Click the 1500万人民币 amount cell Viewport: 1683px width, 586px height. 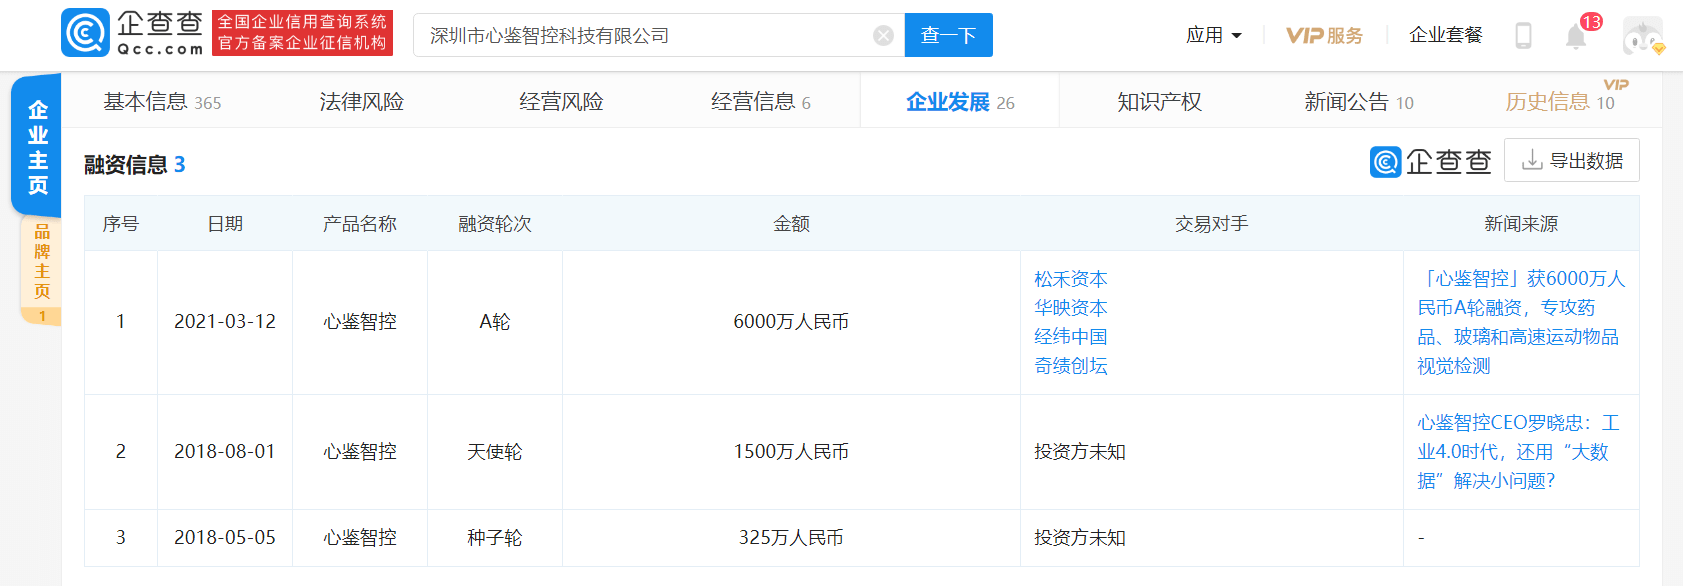tap(791, 452)
